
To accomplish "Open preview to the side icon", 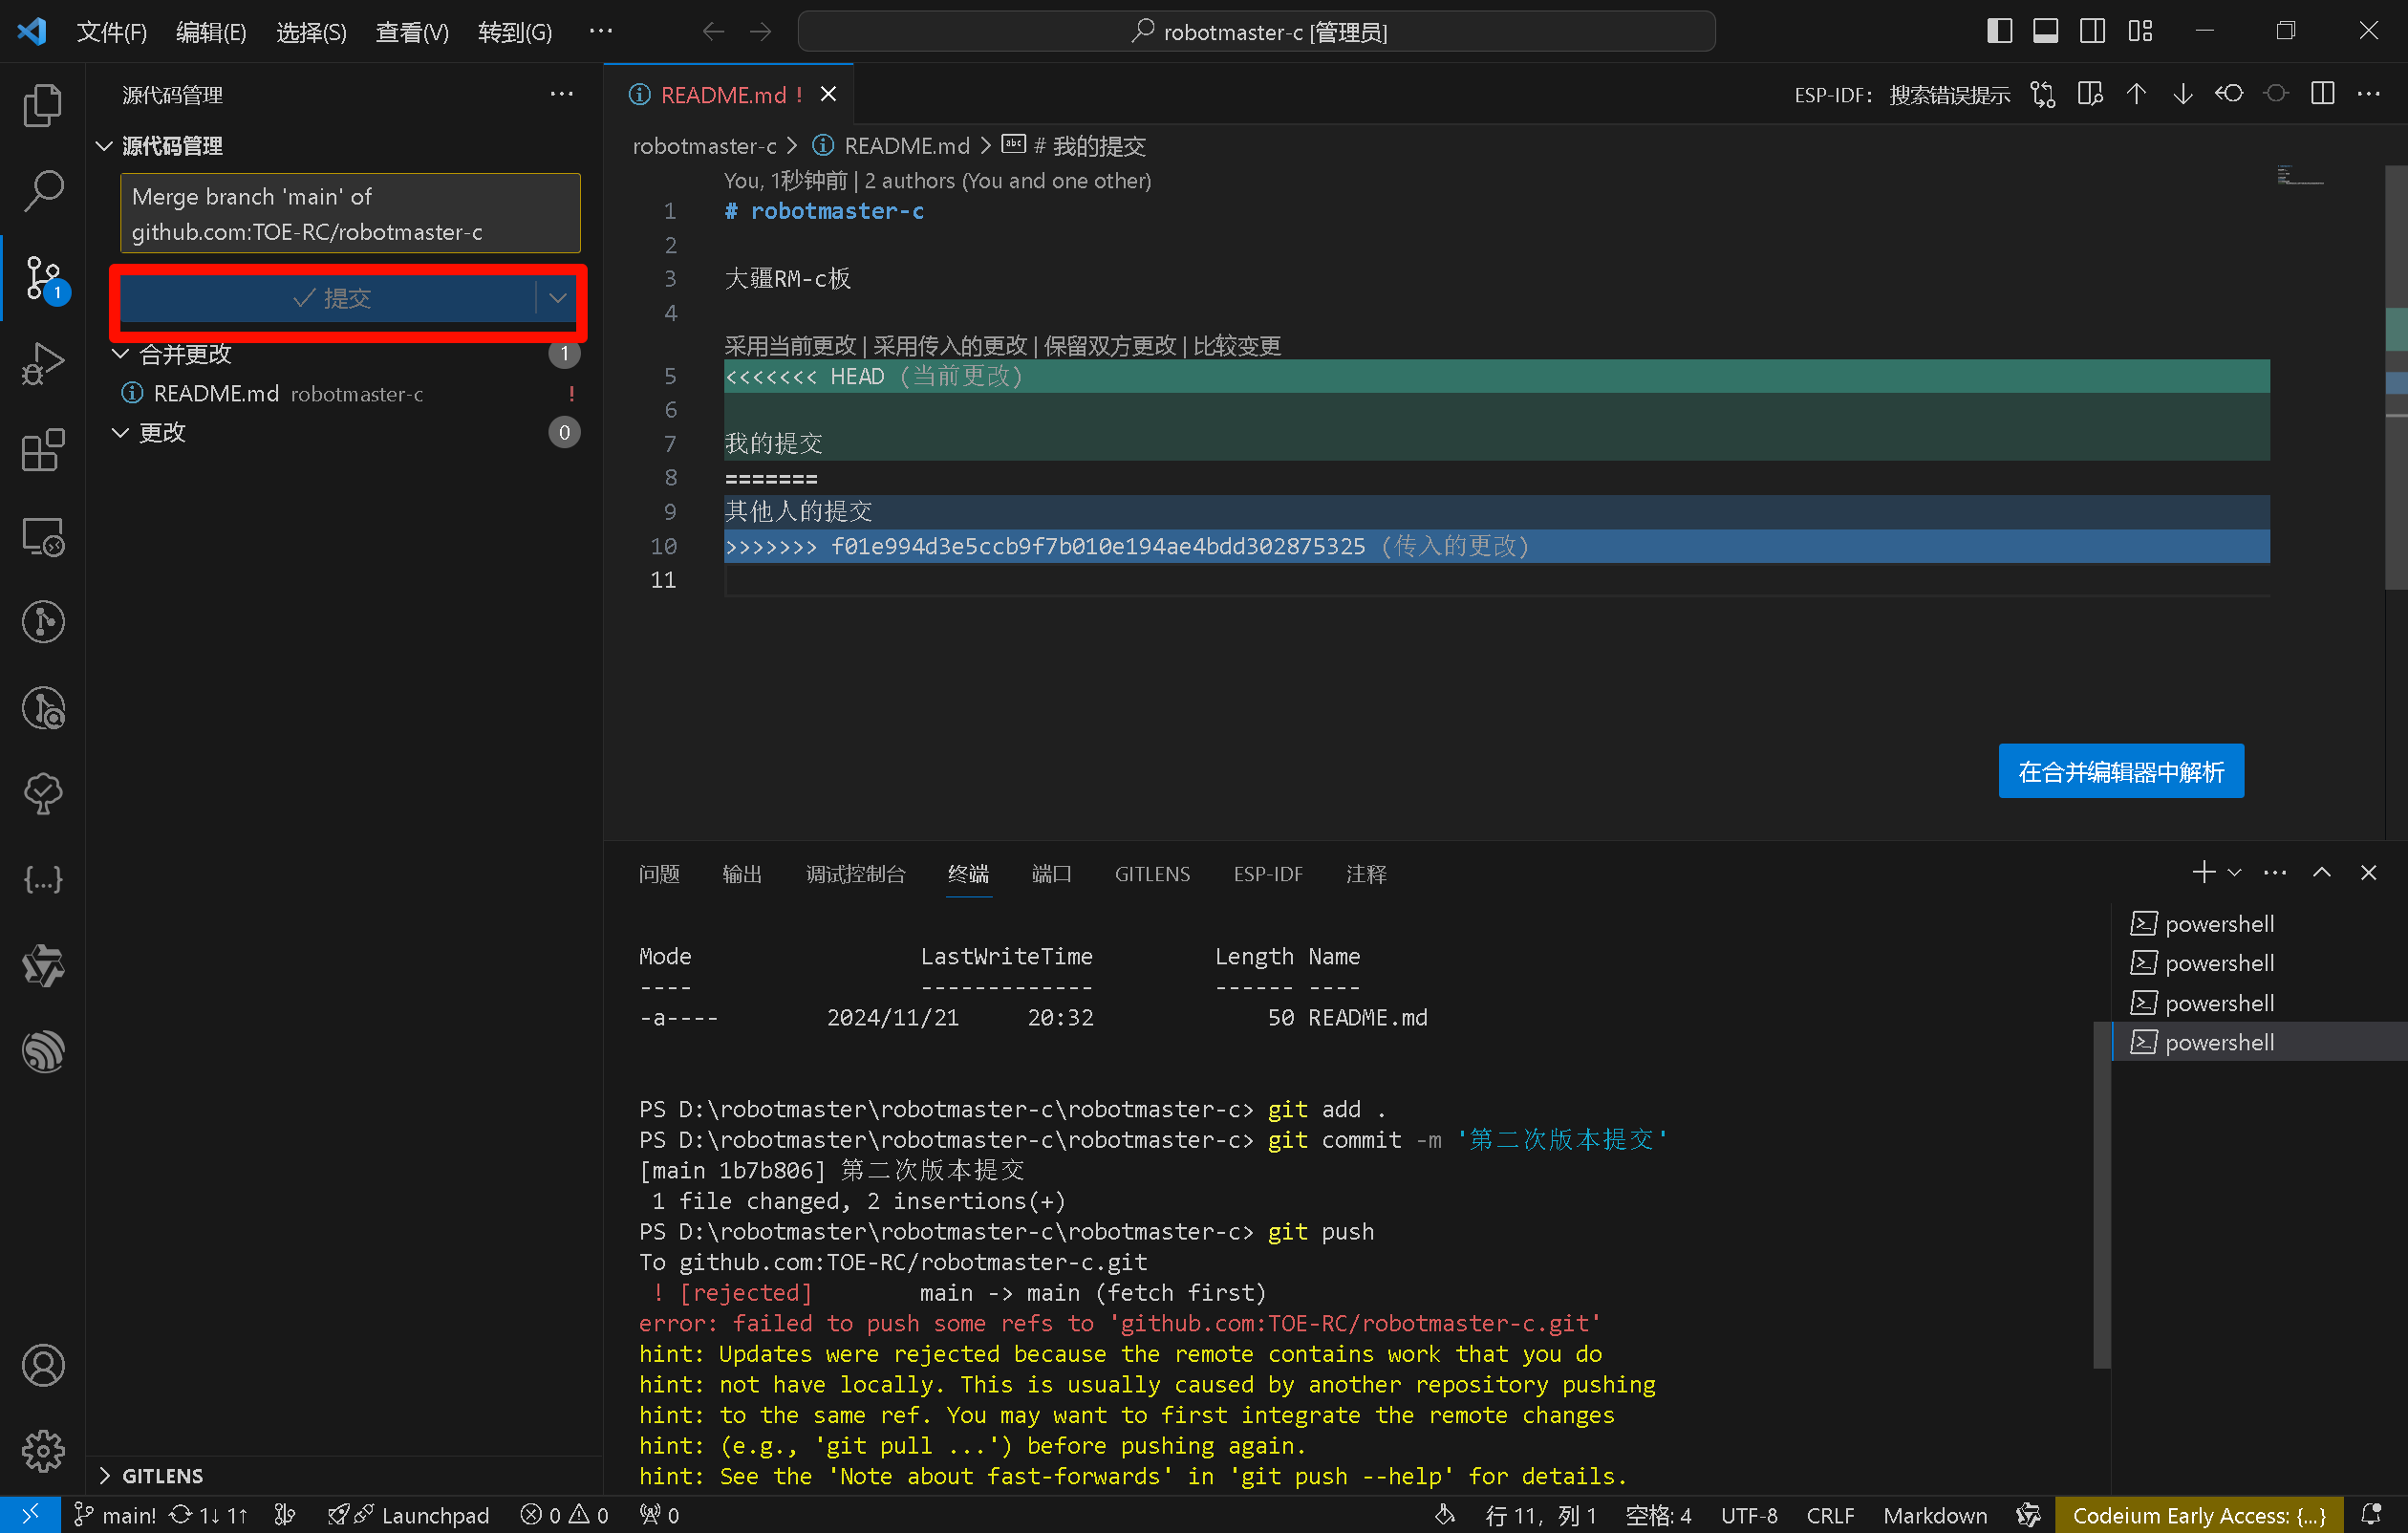I will [2090, 94].
